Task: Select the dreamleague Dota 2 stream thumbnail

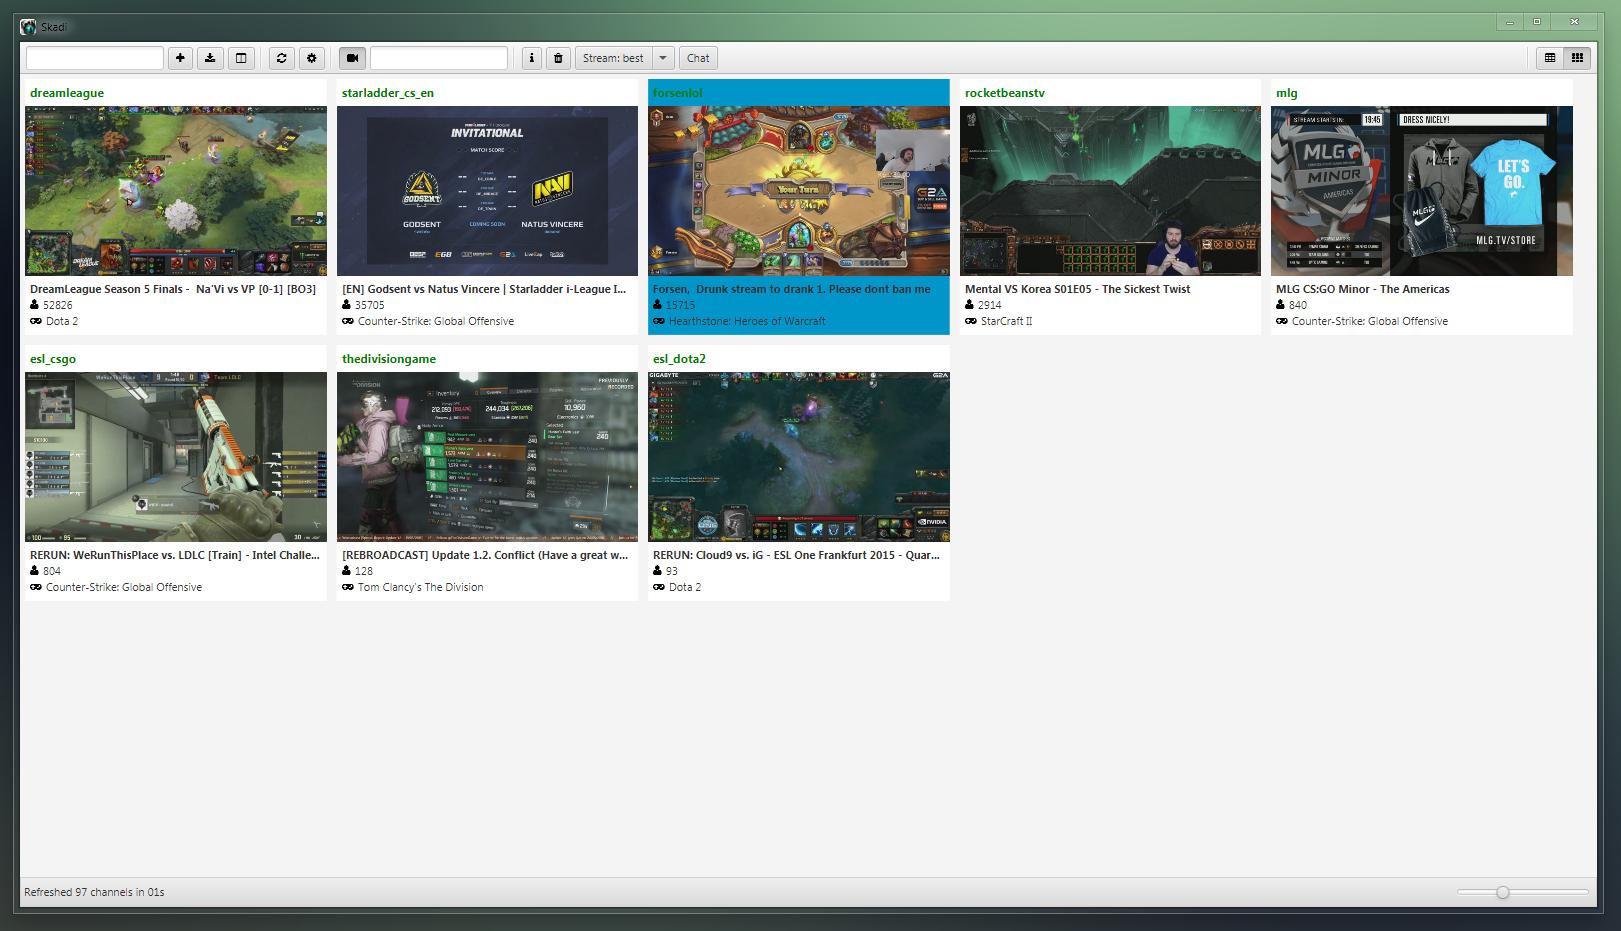Action: (x=176, y=191)
